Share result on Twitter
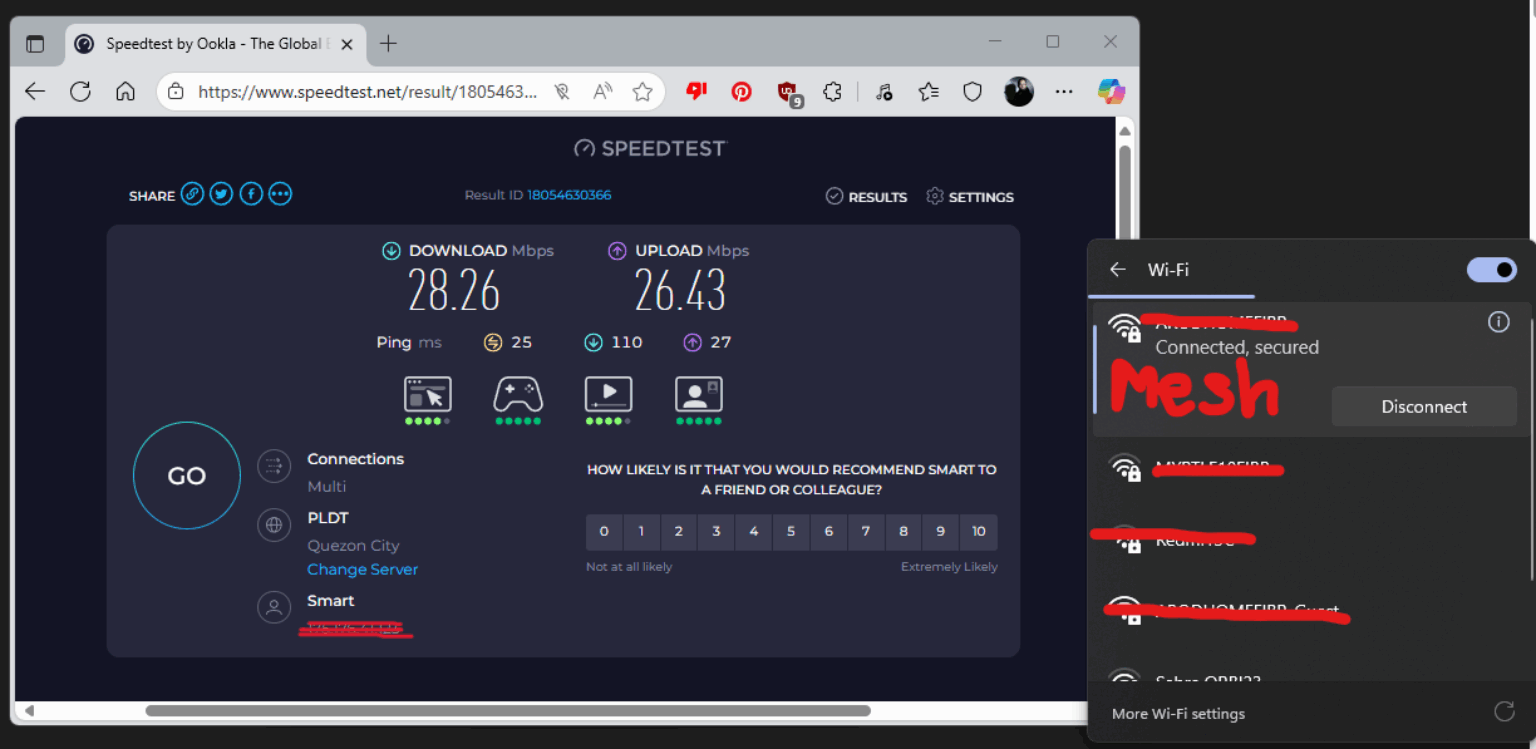The height and width of the screenshot is (749, 1536). (221, 194)
